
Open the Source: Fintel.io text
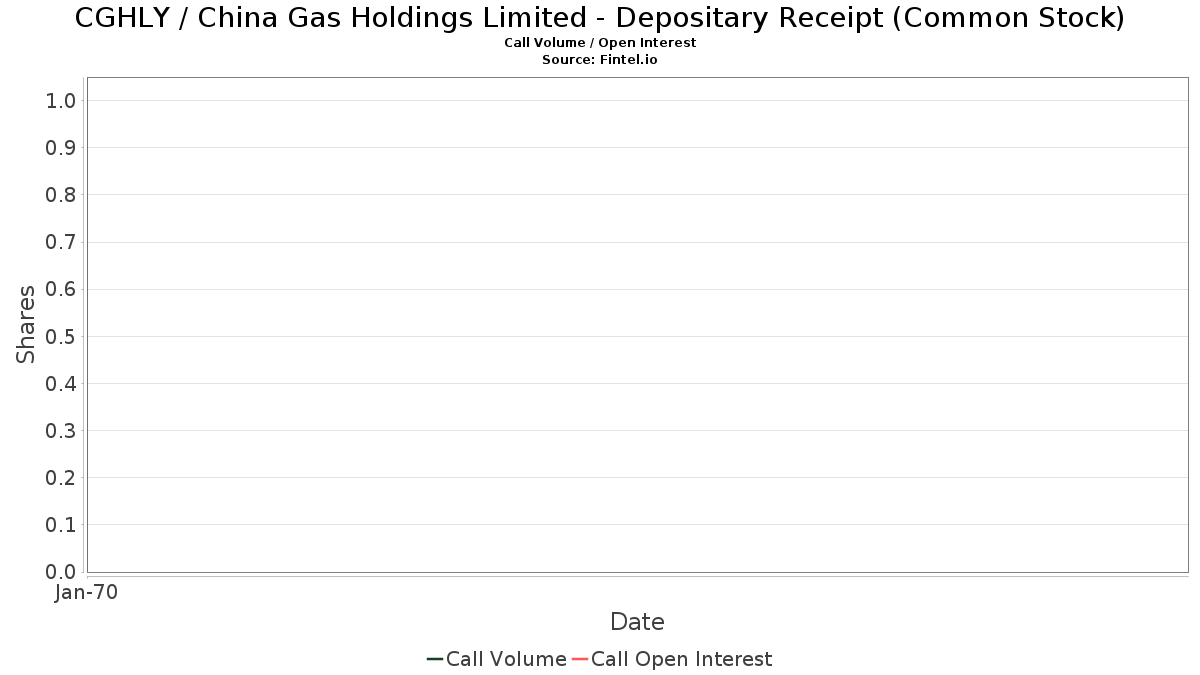click(600, 60)
